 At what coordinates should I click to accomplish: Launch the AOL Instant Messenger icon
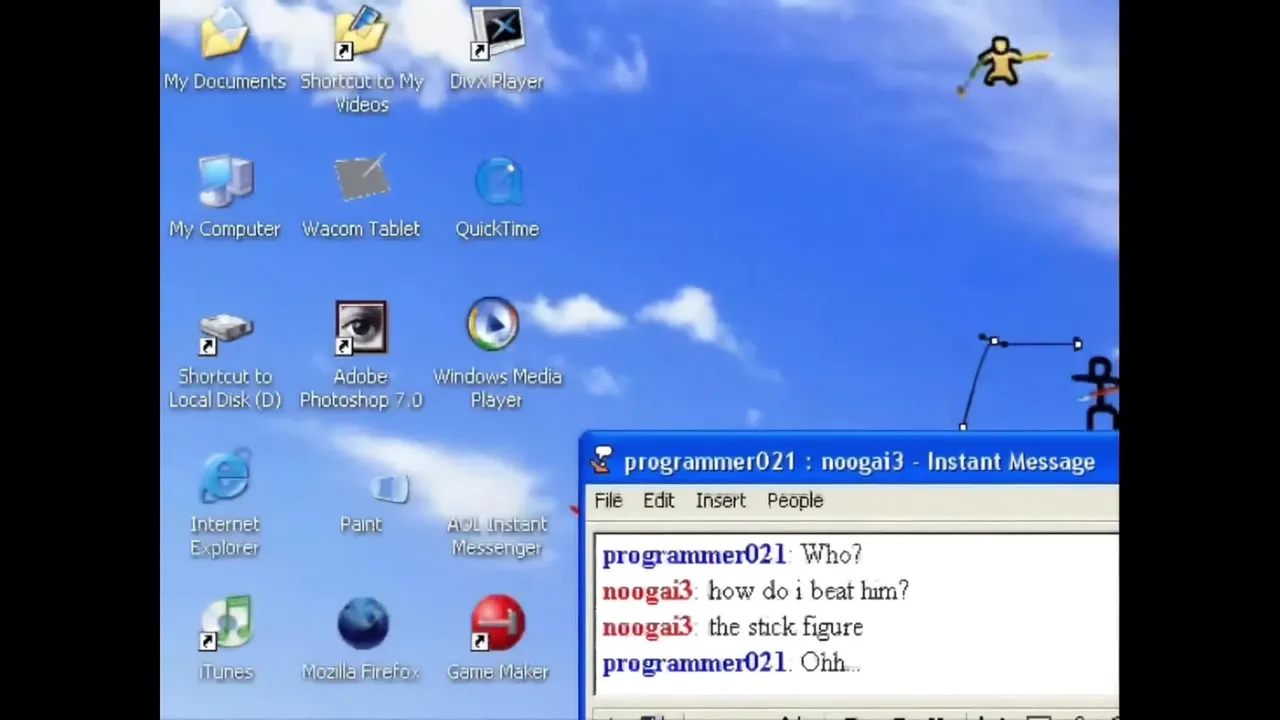coord(497,535)
